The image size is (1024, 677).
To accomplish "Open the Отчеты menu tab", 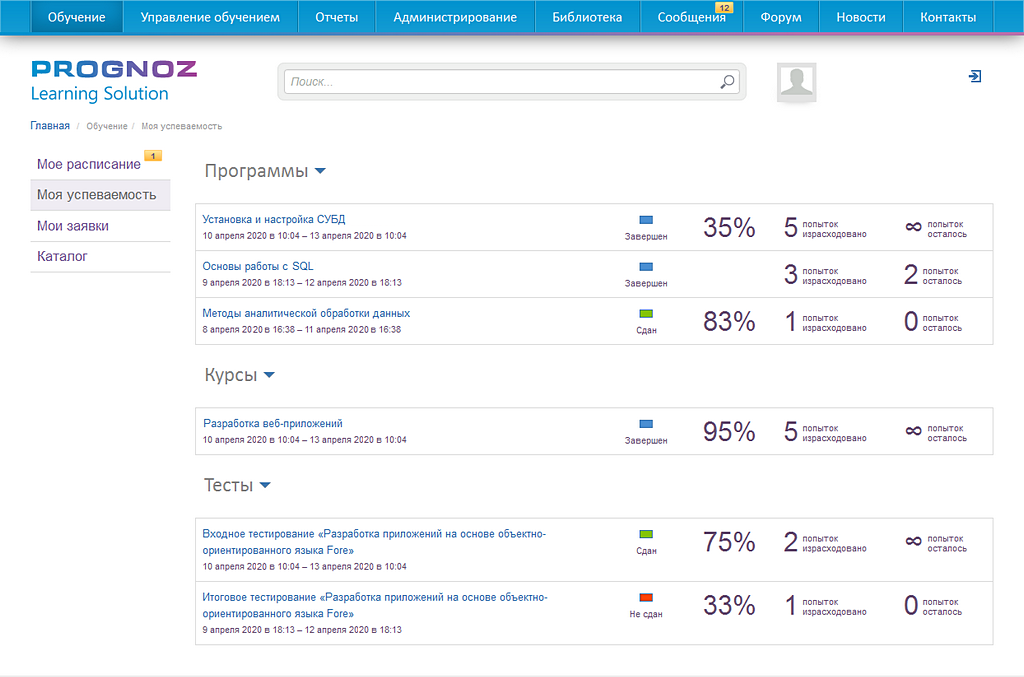I will [x=336, y=17].
